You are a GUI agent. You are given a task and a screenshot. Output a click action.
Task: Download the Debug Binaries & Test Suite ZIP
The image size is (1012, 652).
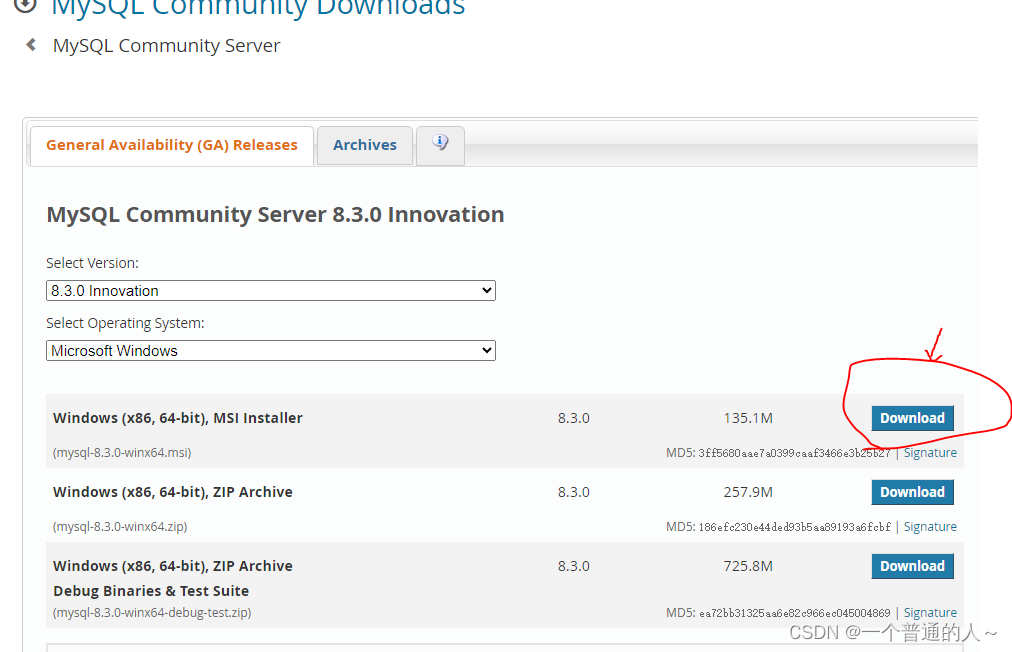pyautogui.click(x=912, y=566)
